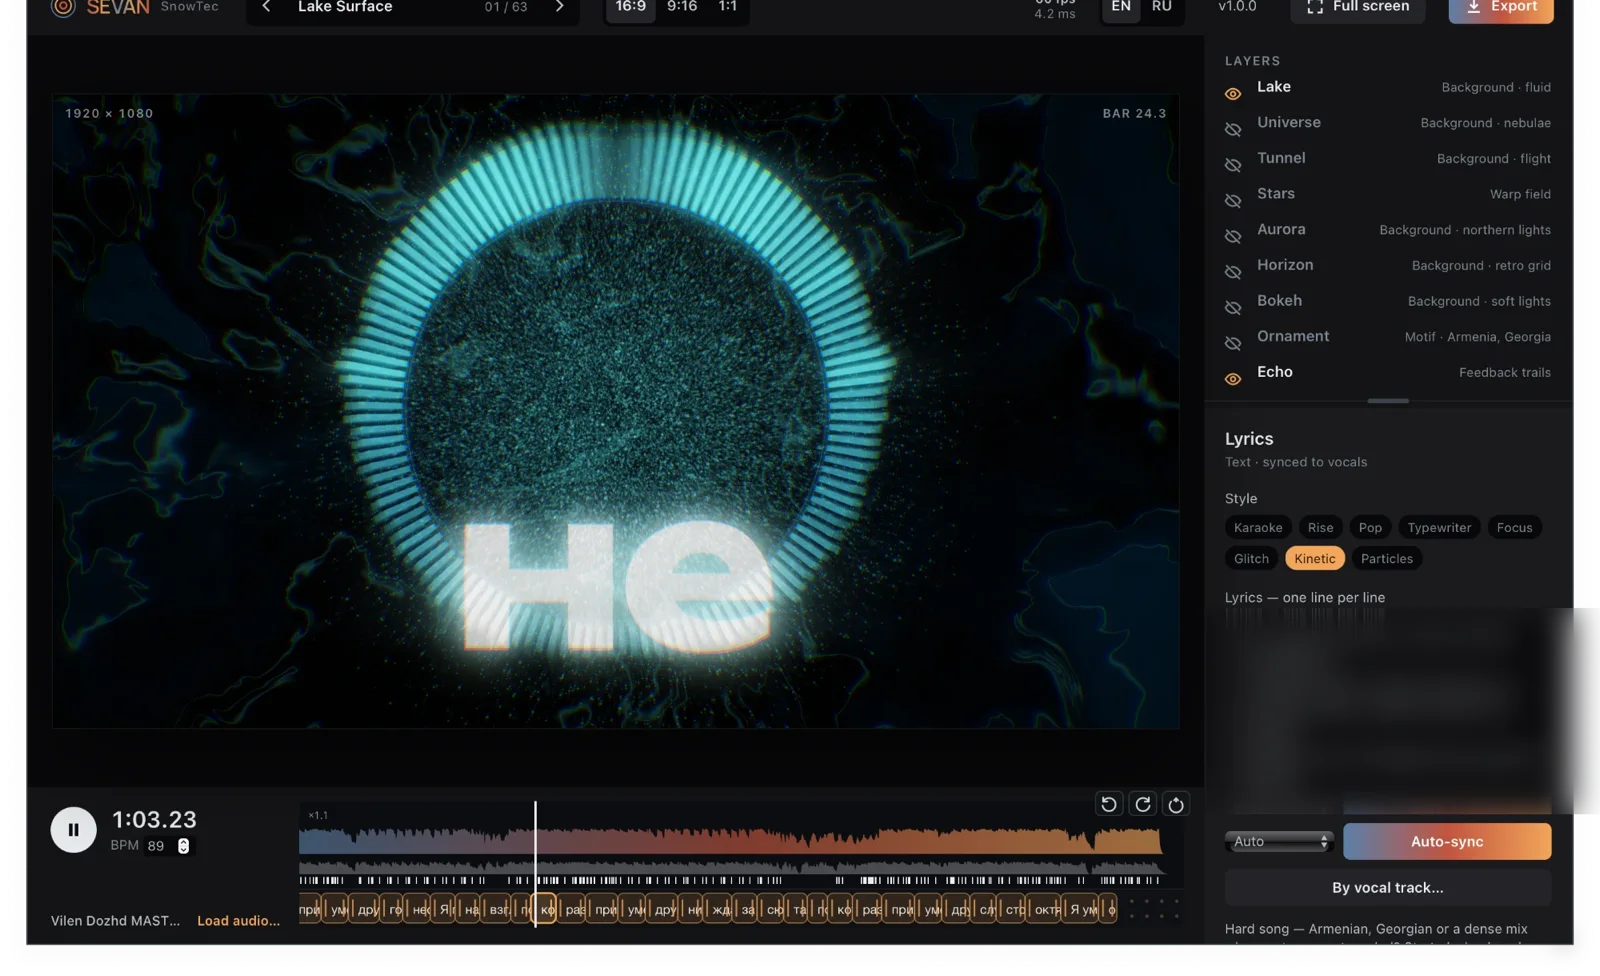This screenshot has width=1600, height=976.
Task: Go to the previous preset arrow
Action: 266,7
